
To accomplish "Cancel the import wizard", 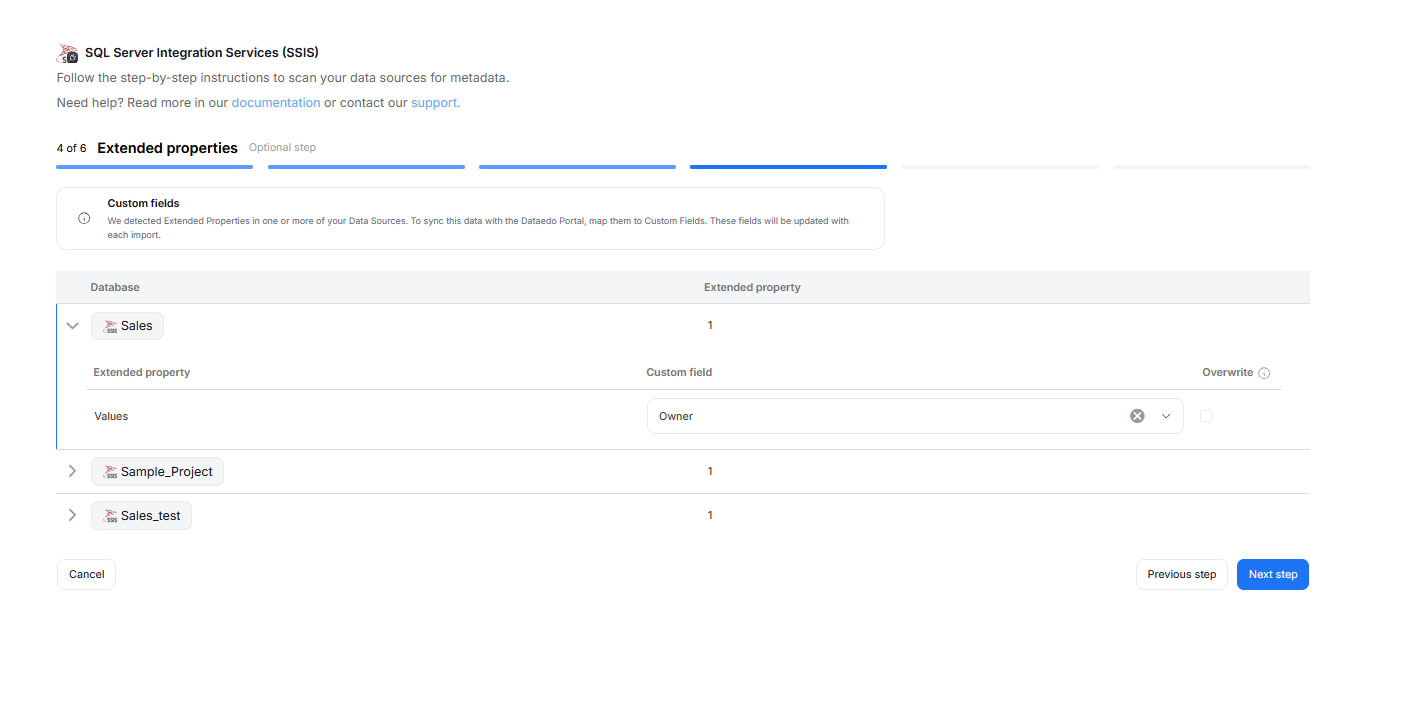I will (x=86, y=575).
